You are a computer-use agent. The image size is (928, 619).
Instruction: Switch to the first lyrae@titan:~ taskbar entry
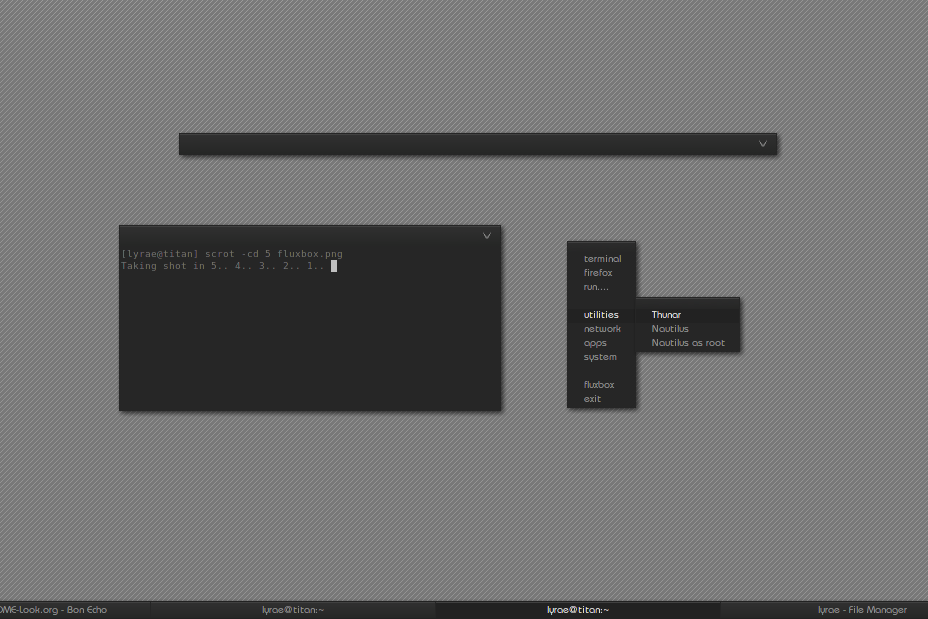293,610
